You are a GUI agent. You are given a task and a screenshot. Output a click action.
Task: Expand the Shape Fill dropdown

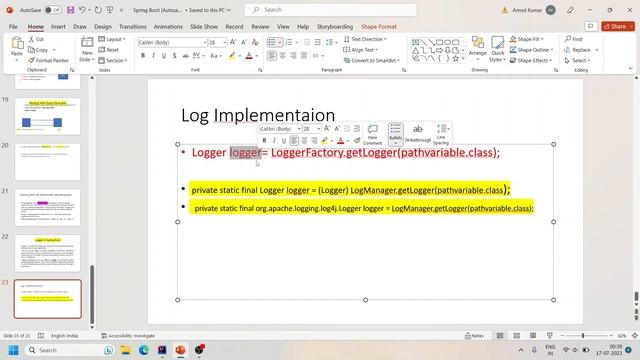pyautogui.click(x=527, y=39)
